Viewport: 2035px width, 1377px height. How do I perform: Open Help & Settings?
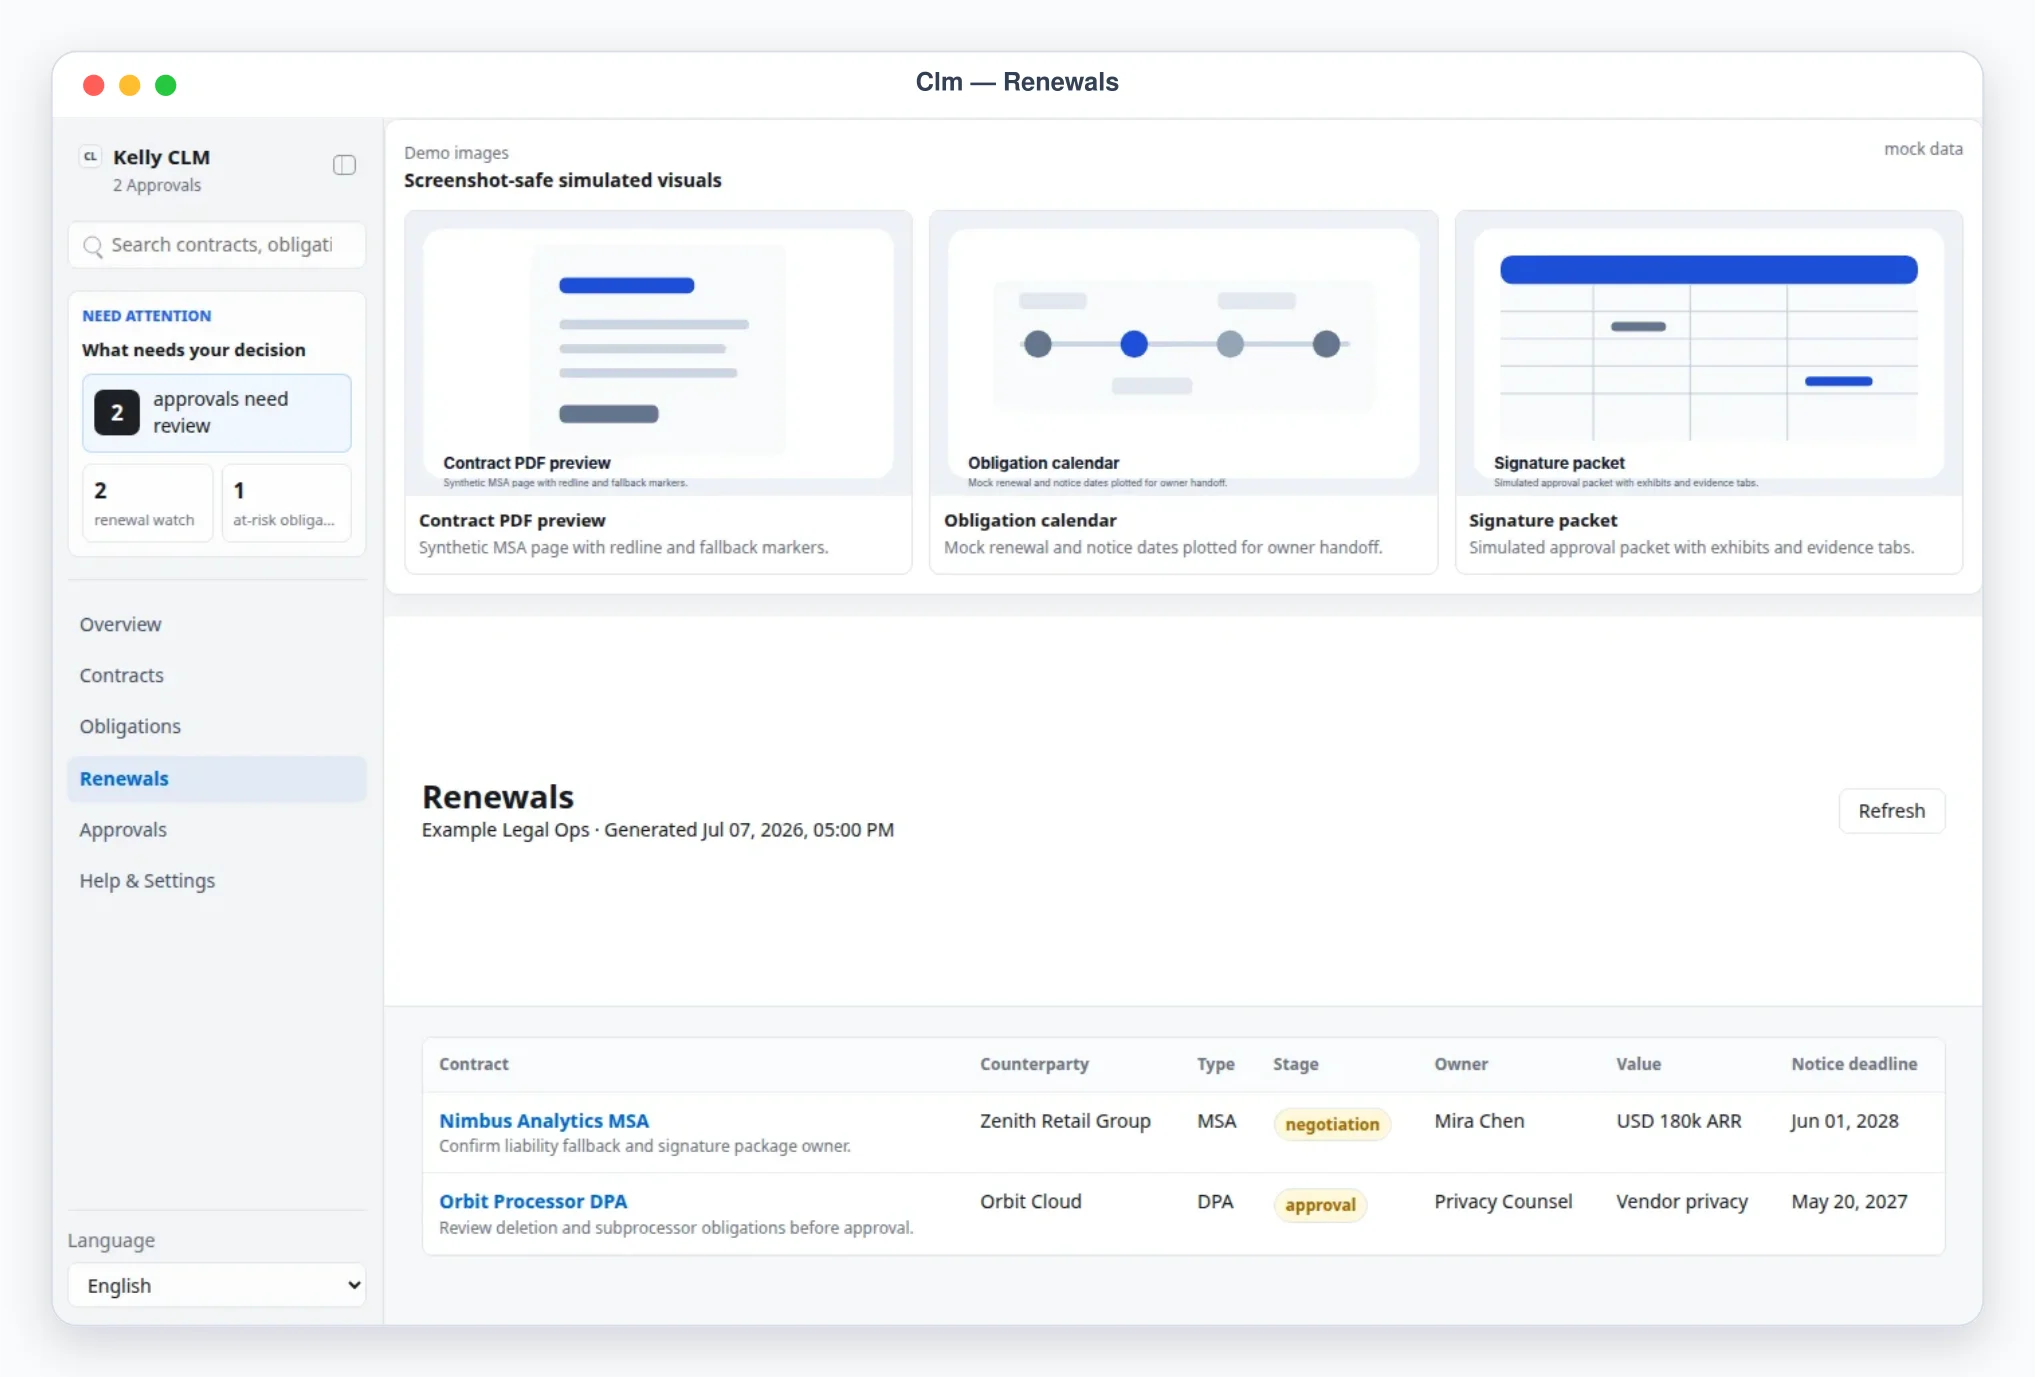(x=147, y=880)
